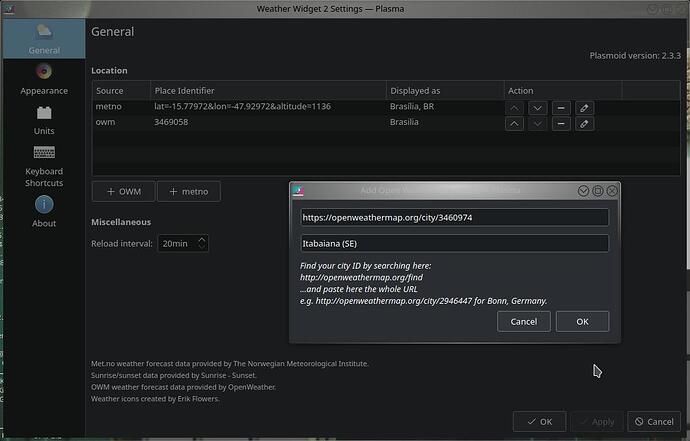690x441 pixels.
Task: Select the General tab in sidebar
Action: pos(44,39)
